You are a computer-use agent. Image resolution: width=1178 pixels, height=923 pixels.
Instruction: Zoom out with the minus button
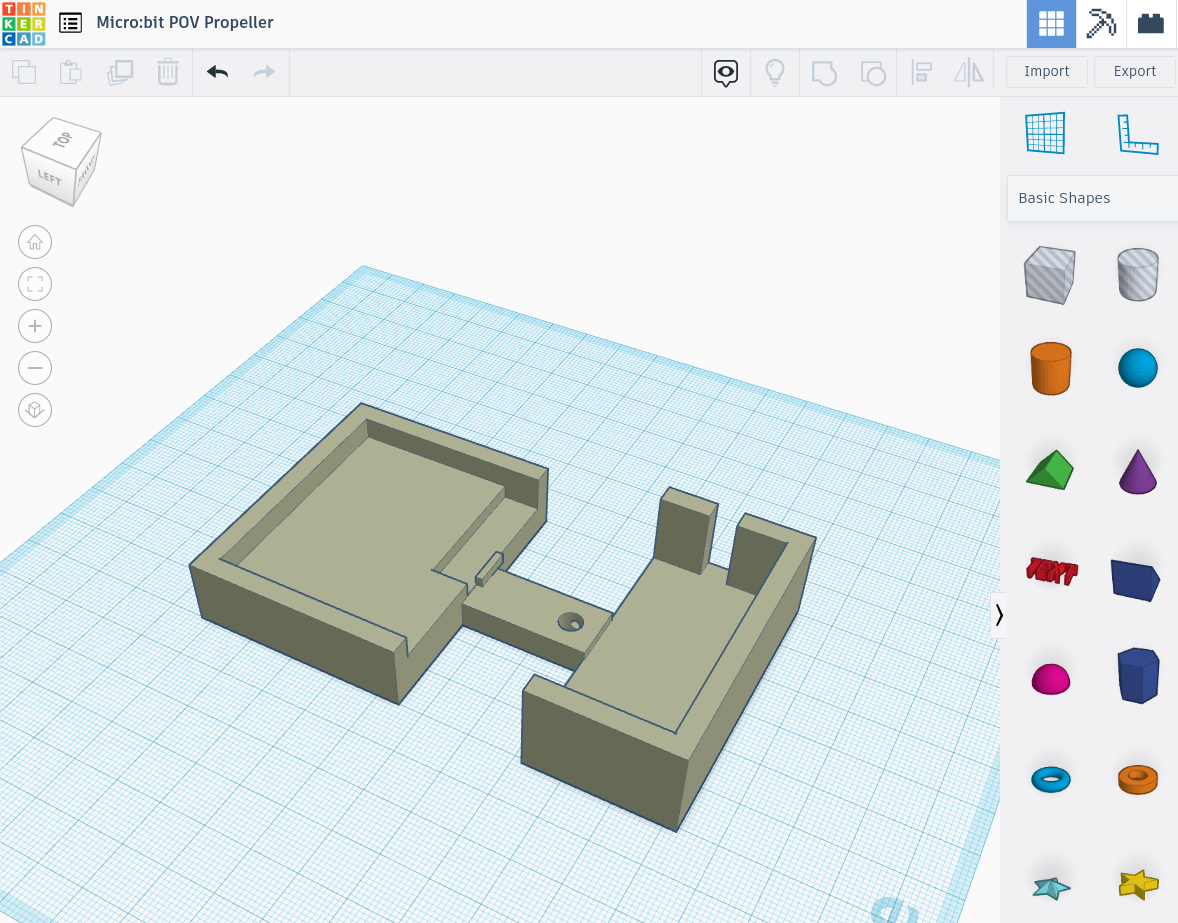pyautogui.click(x=35, y=368)
